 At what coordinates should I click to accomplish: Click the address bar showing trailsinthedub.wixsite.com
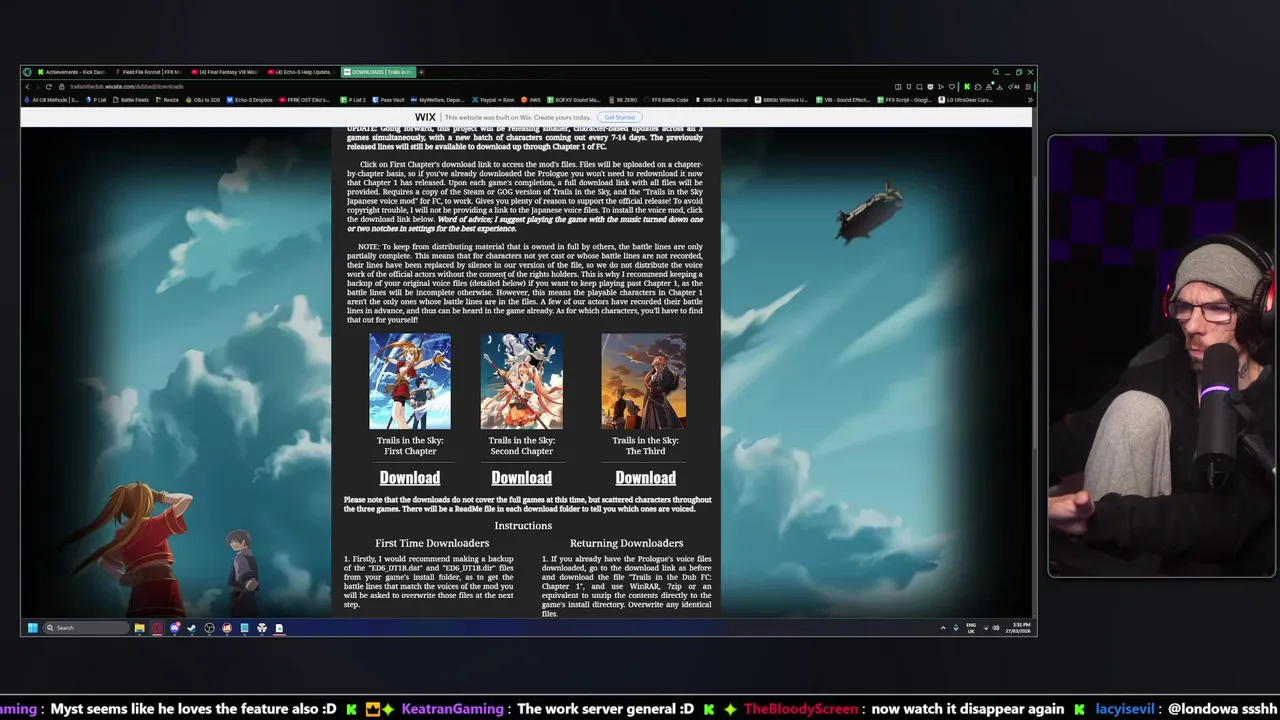click(x=126, y=86)
